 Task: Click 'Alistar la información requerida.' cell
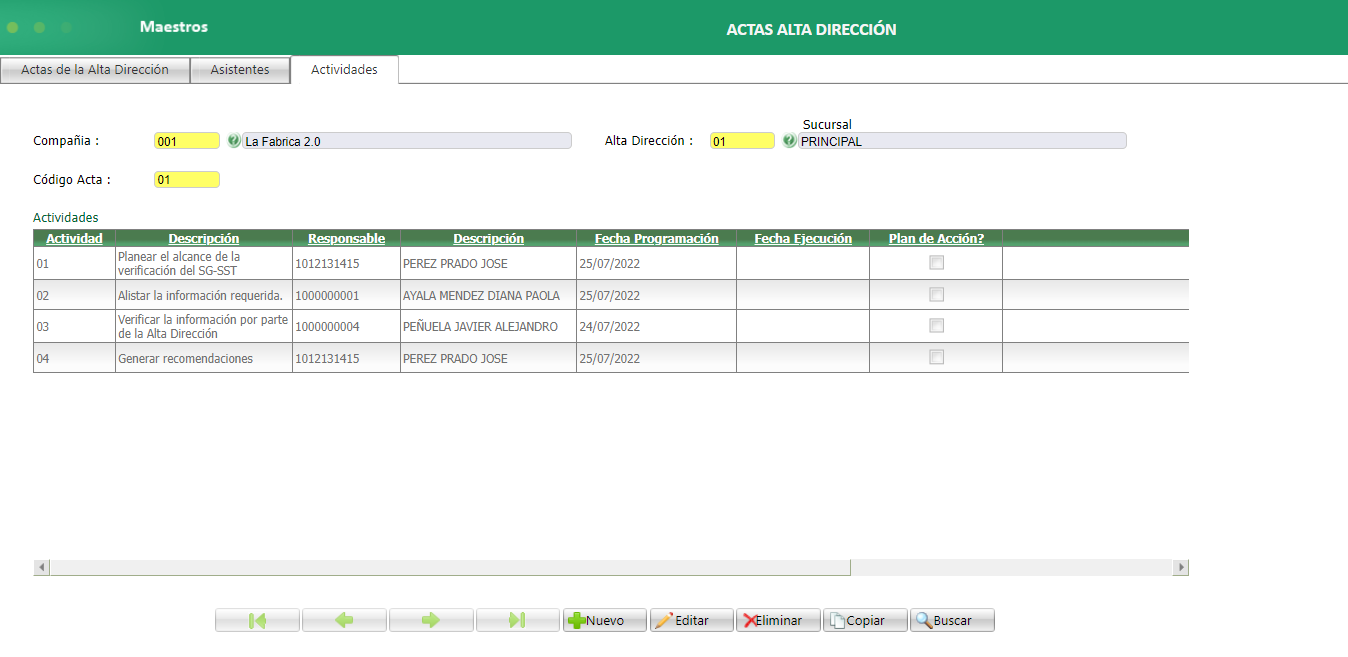[x=204, y=295]
